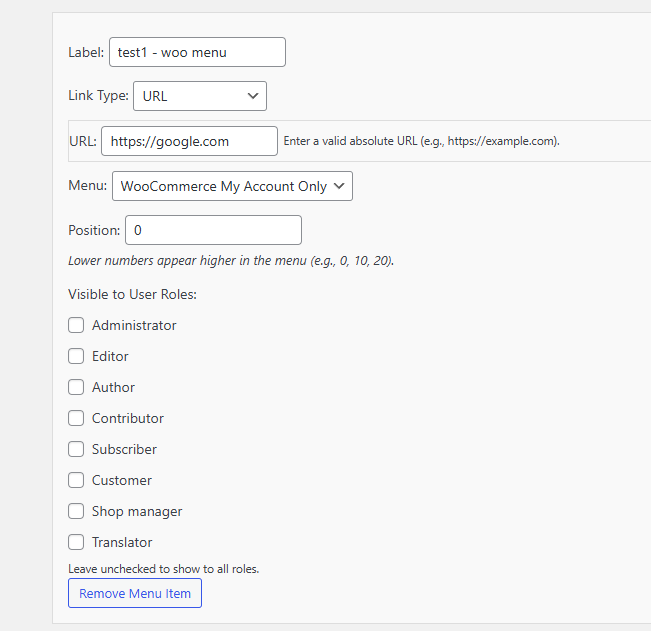Click the Administrator label text
This screenshot has height=631, width=651.
[x=134, y=325]
